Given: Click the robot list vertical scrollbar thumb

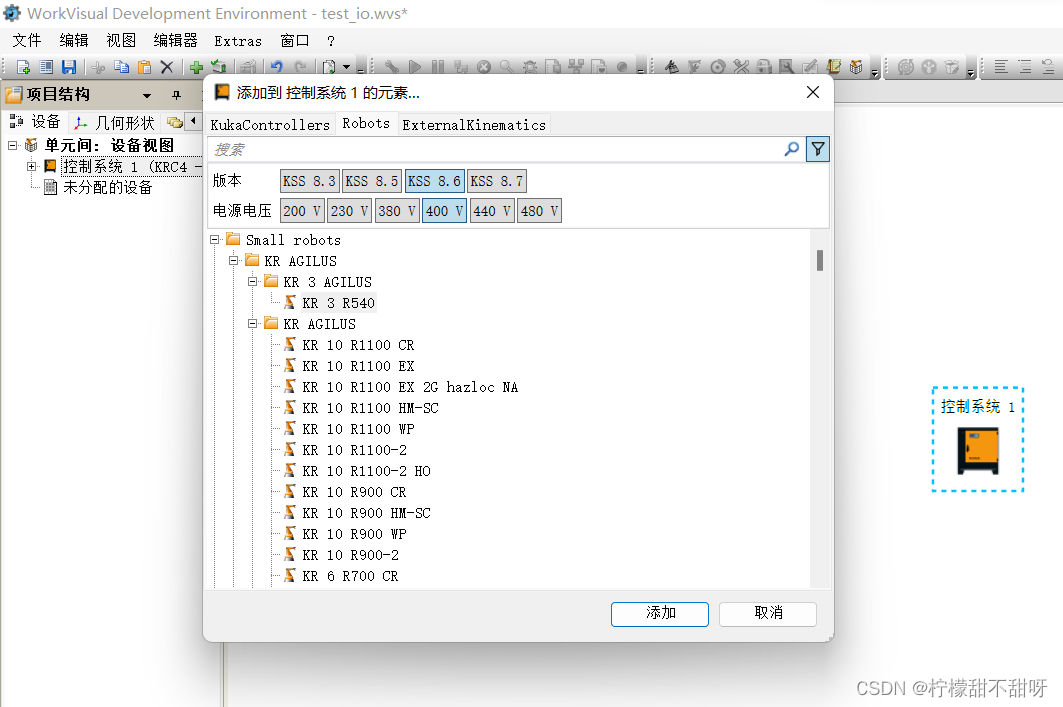Looking at the screenshot, I should [x=820, y=260].
